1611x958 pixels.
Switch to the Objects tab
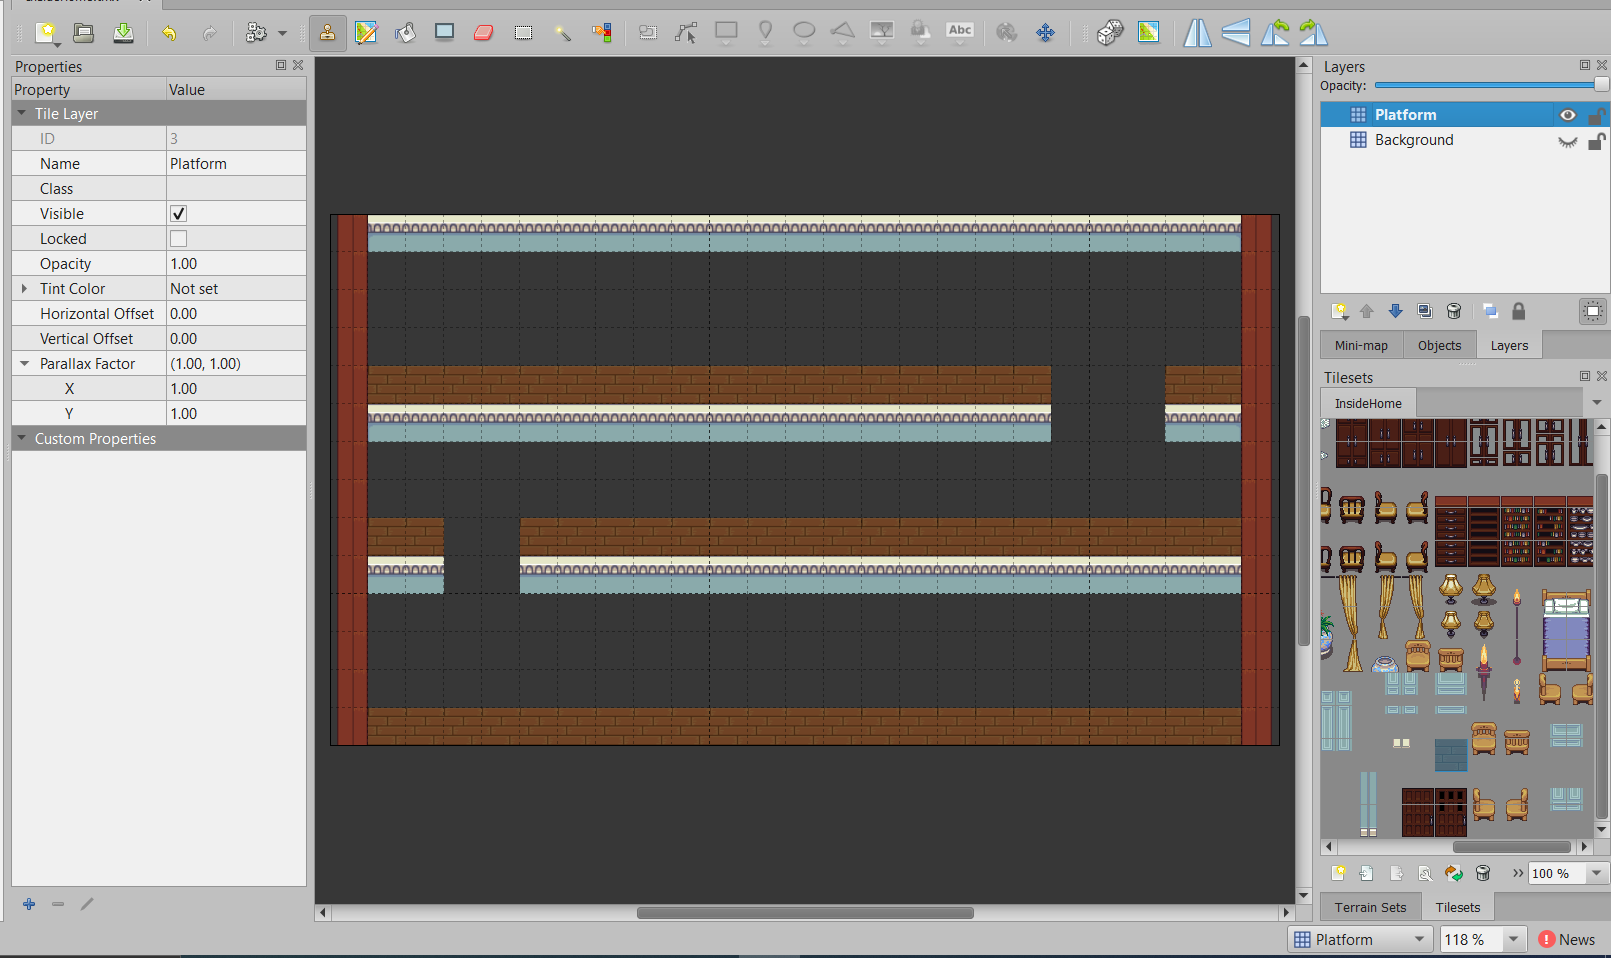(x=1439, y=346)
